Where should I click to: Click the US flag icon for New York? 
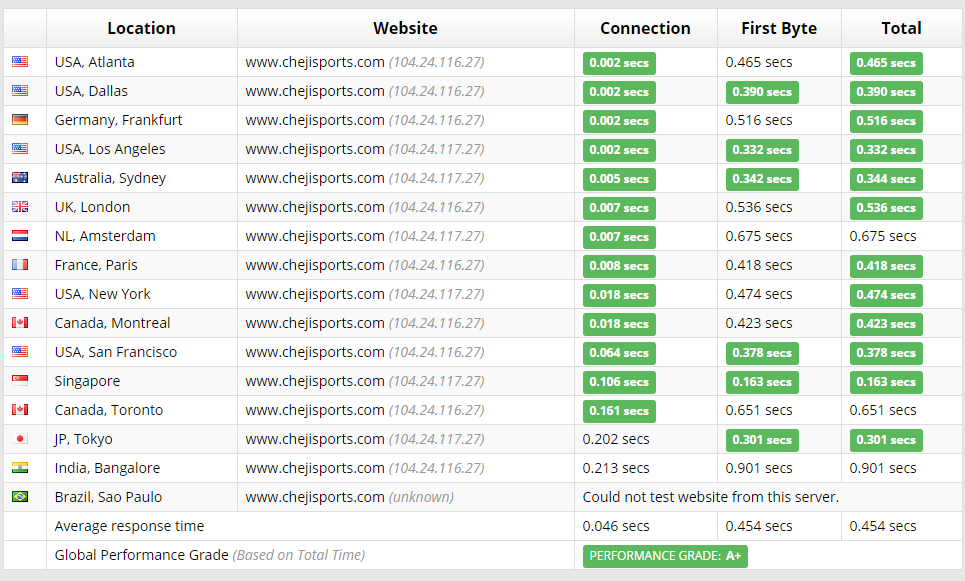point(20,294)
